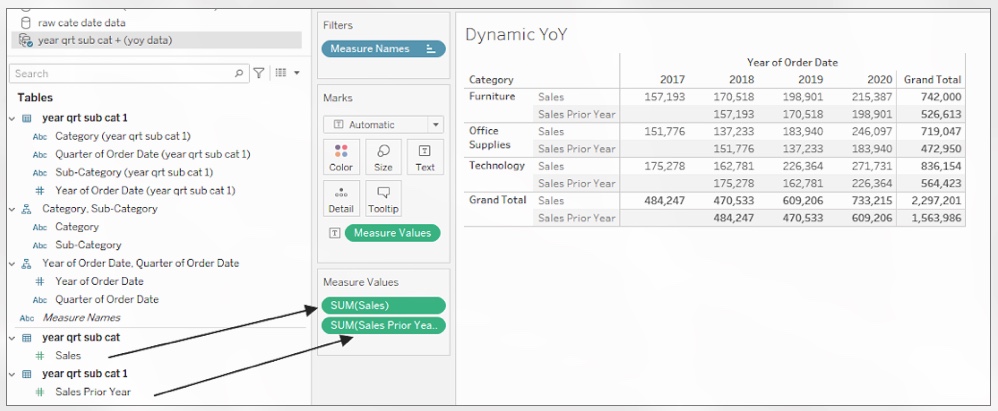The height and width of the screenshot is (411, 998).
Task: Select the SUM(Sales Prior Year) pill
Action: pos(383,325)
